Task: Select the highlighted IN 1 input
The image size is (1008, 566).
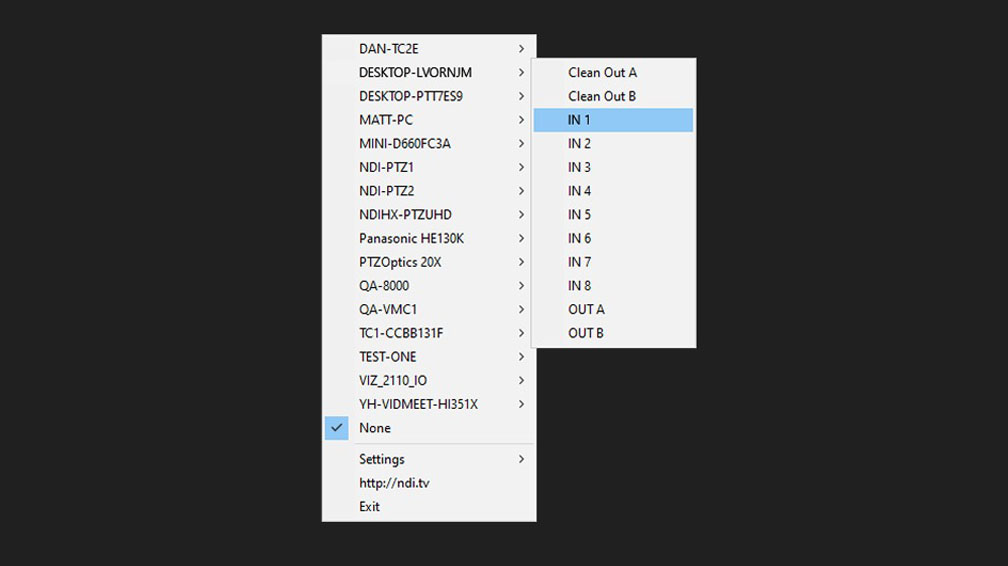Action: 580,120
